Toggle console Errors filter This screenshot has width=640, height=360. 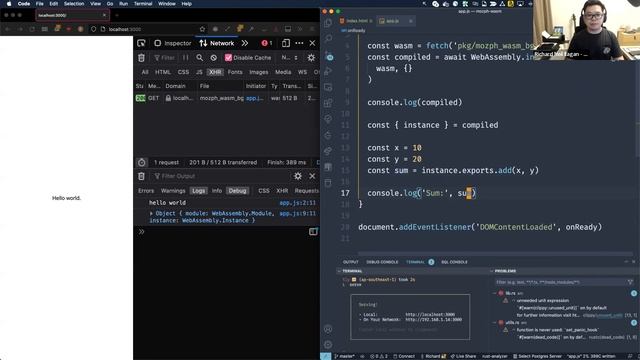pos(146,191)
